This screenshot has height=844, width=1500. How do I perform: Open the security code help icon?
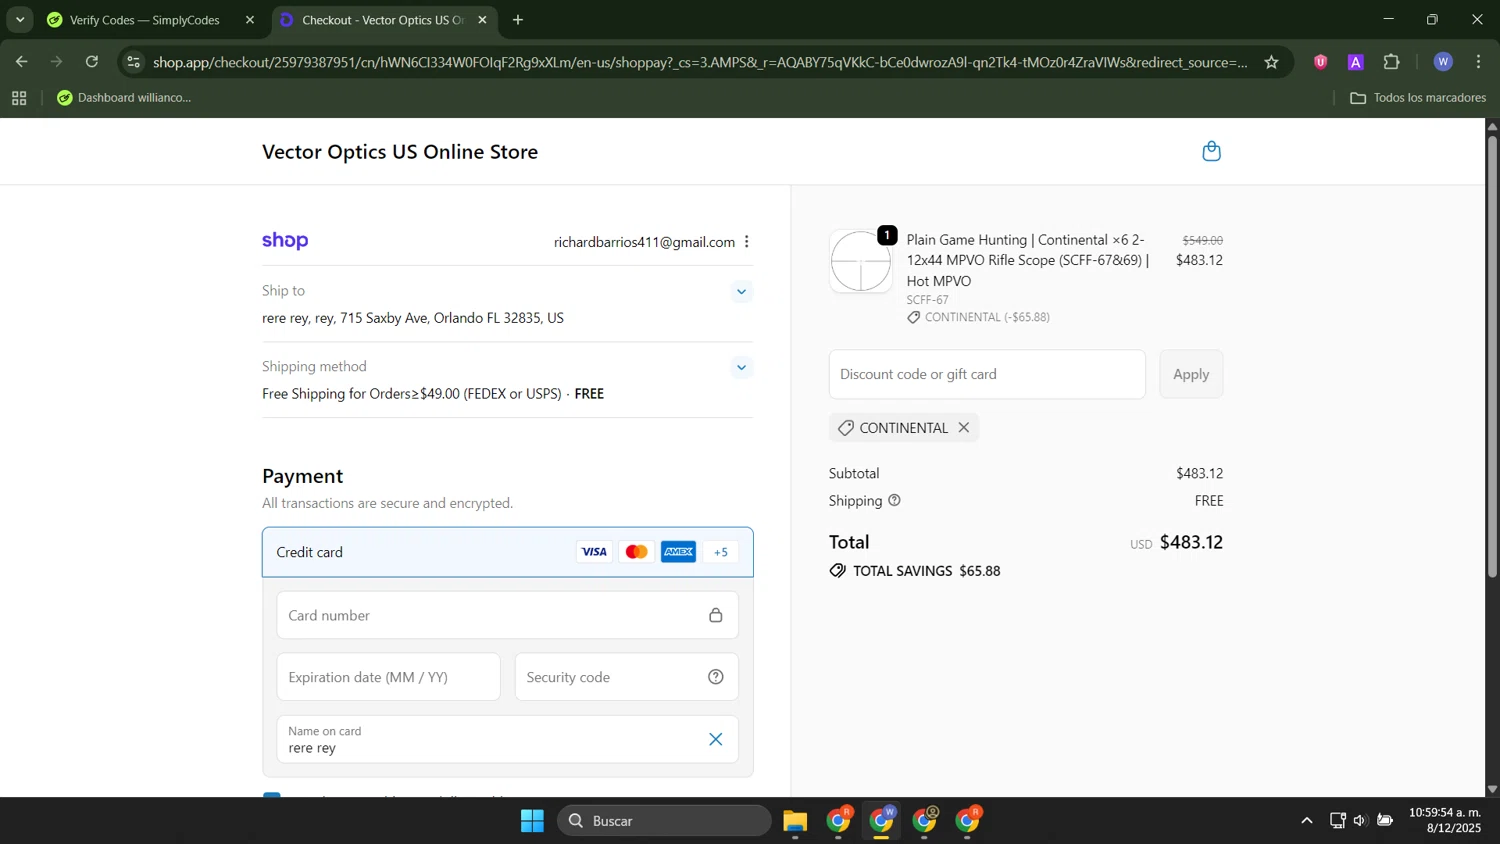716,677
